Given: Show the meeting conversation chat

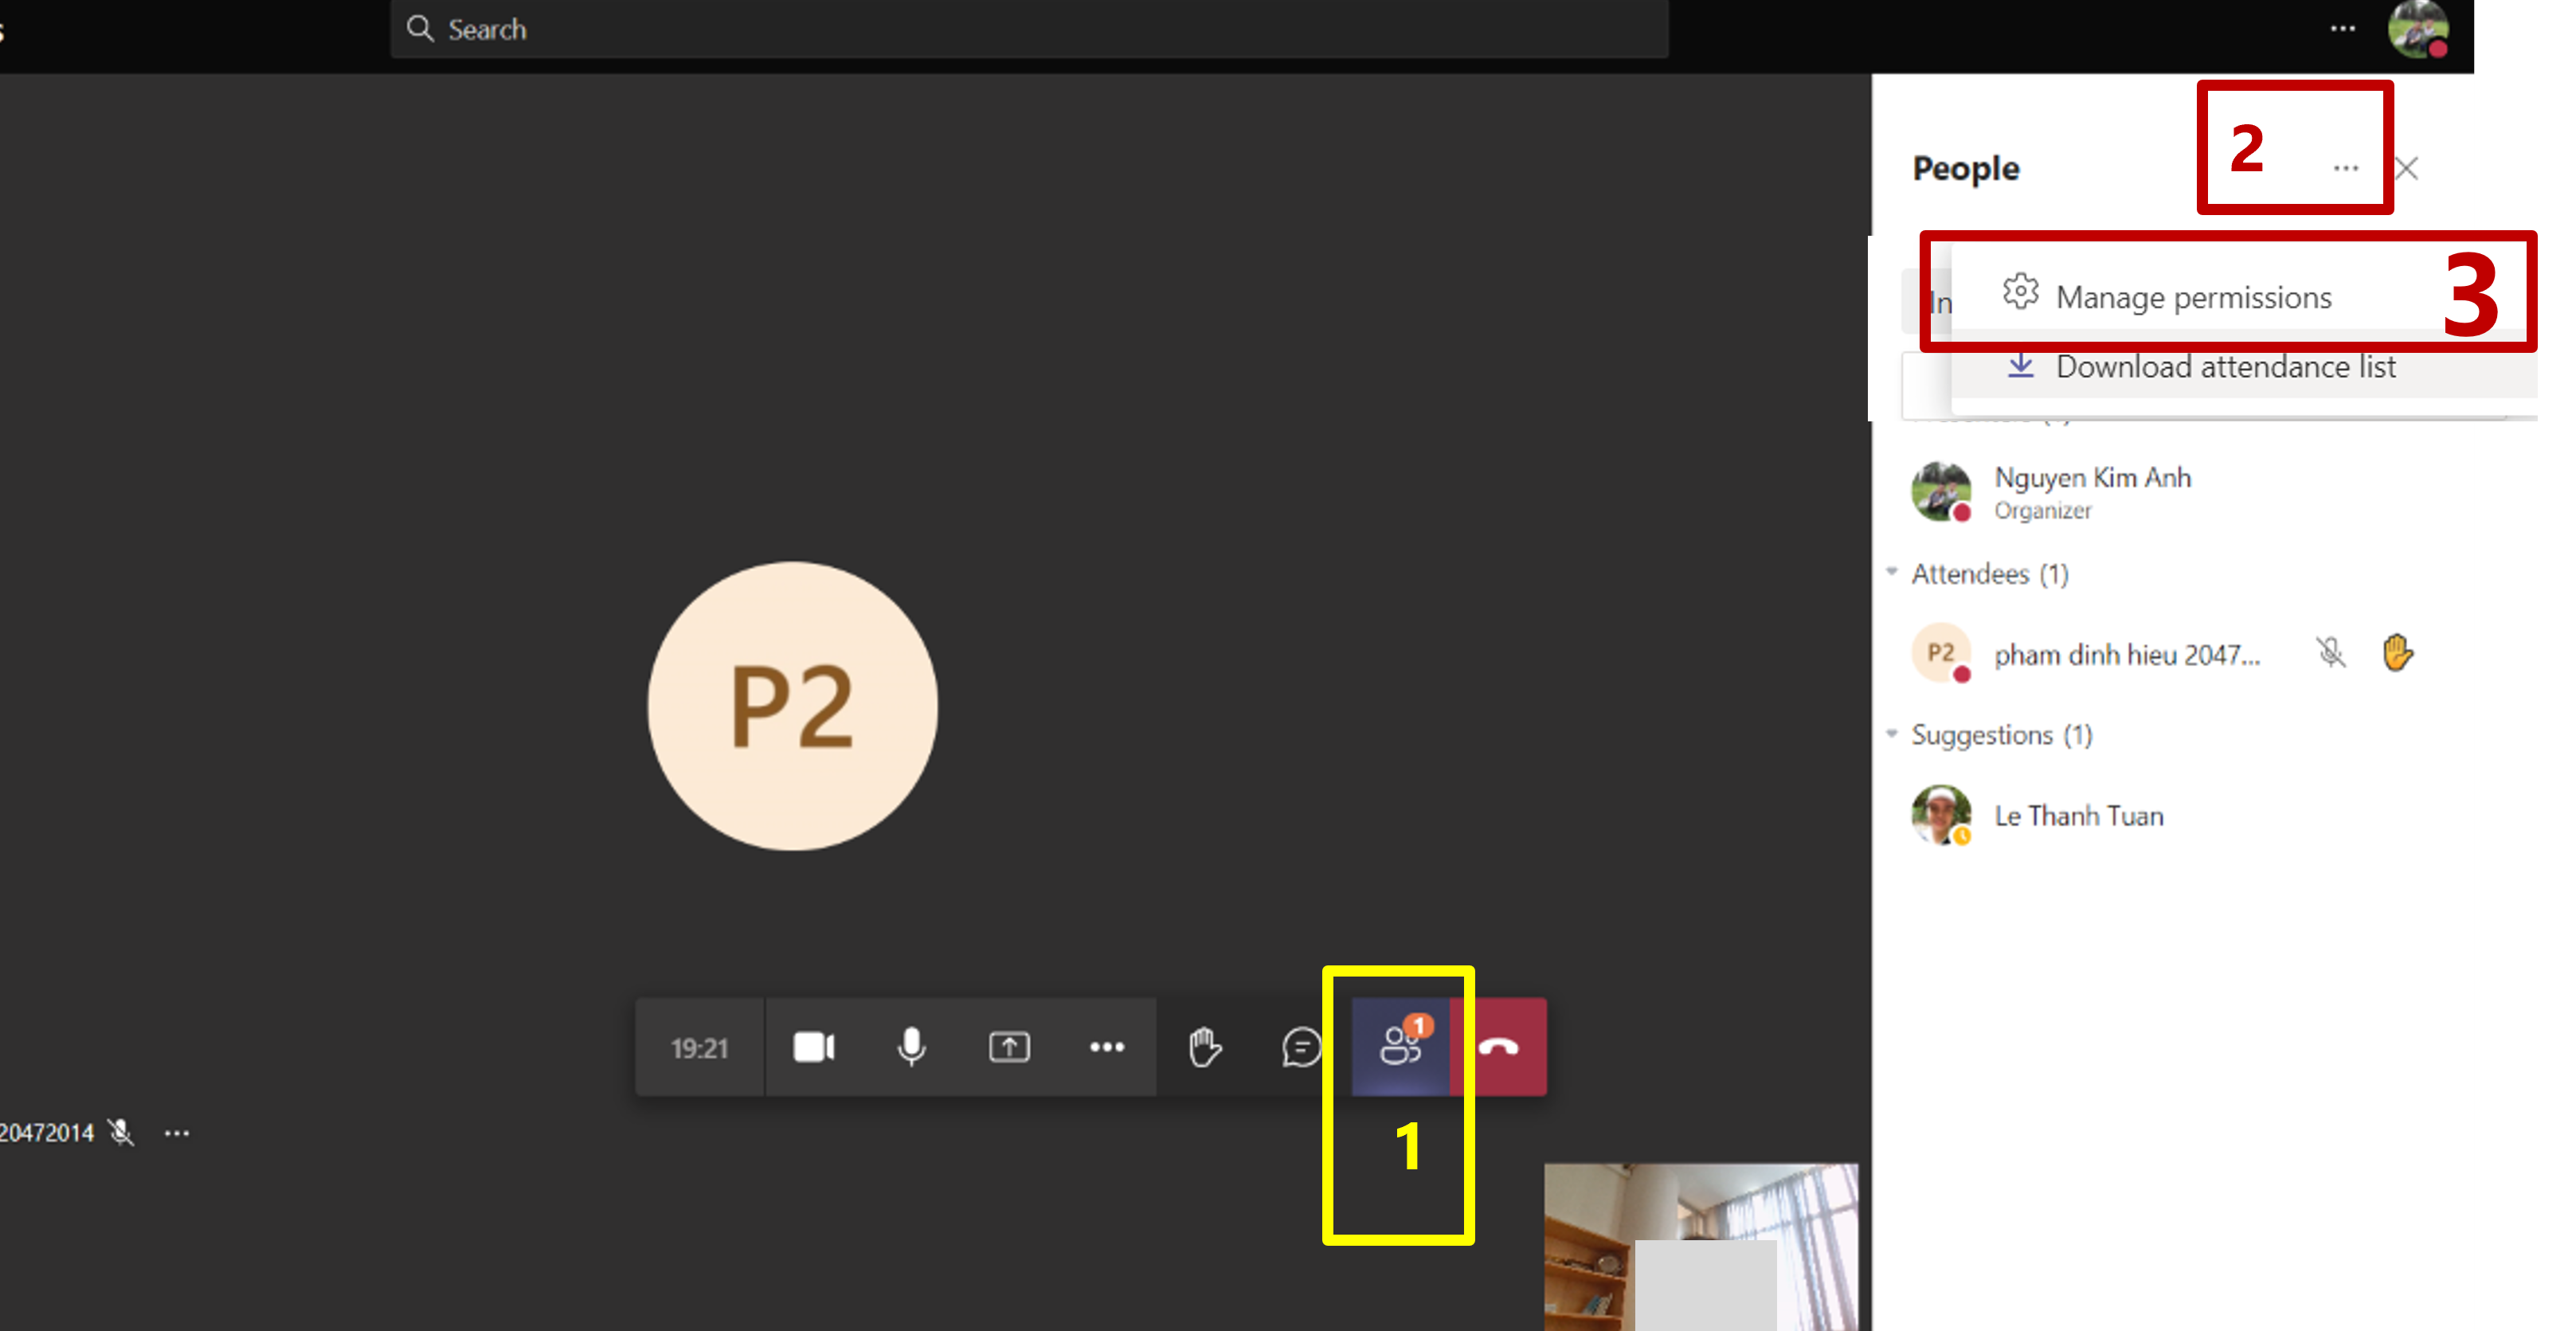Looking at the screenshot, I should click(1301, 1047).
